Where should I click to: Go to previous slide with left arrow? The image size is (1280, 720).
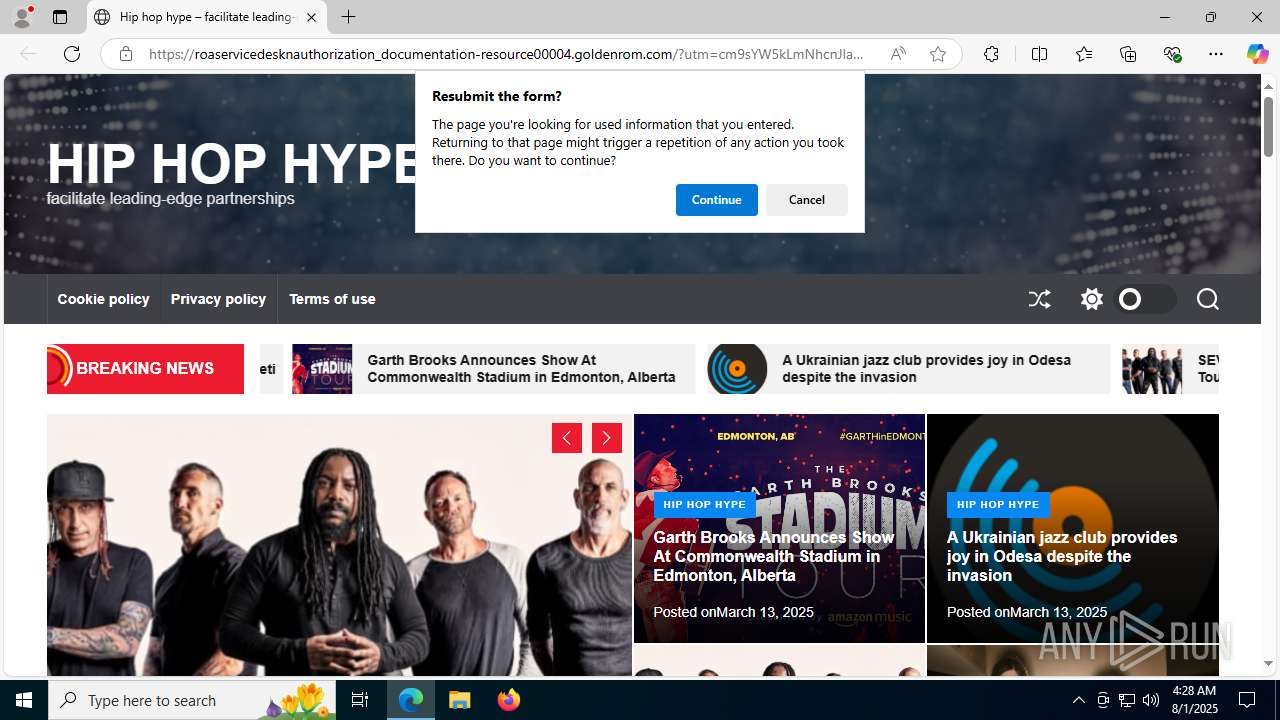[x=567, y=438]
